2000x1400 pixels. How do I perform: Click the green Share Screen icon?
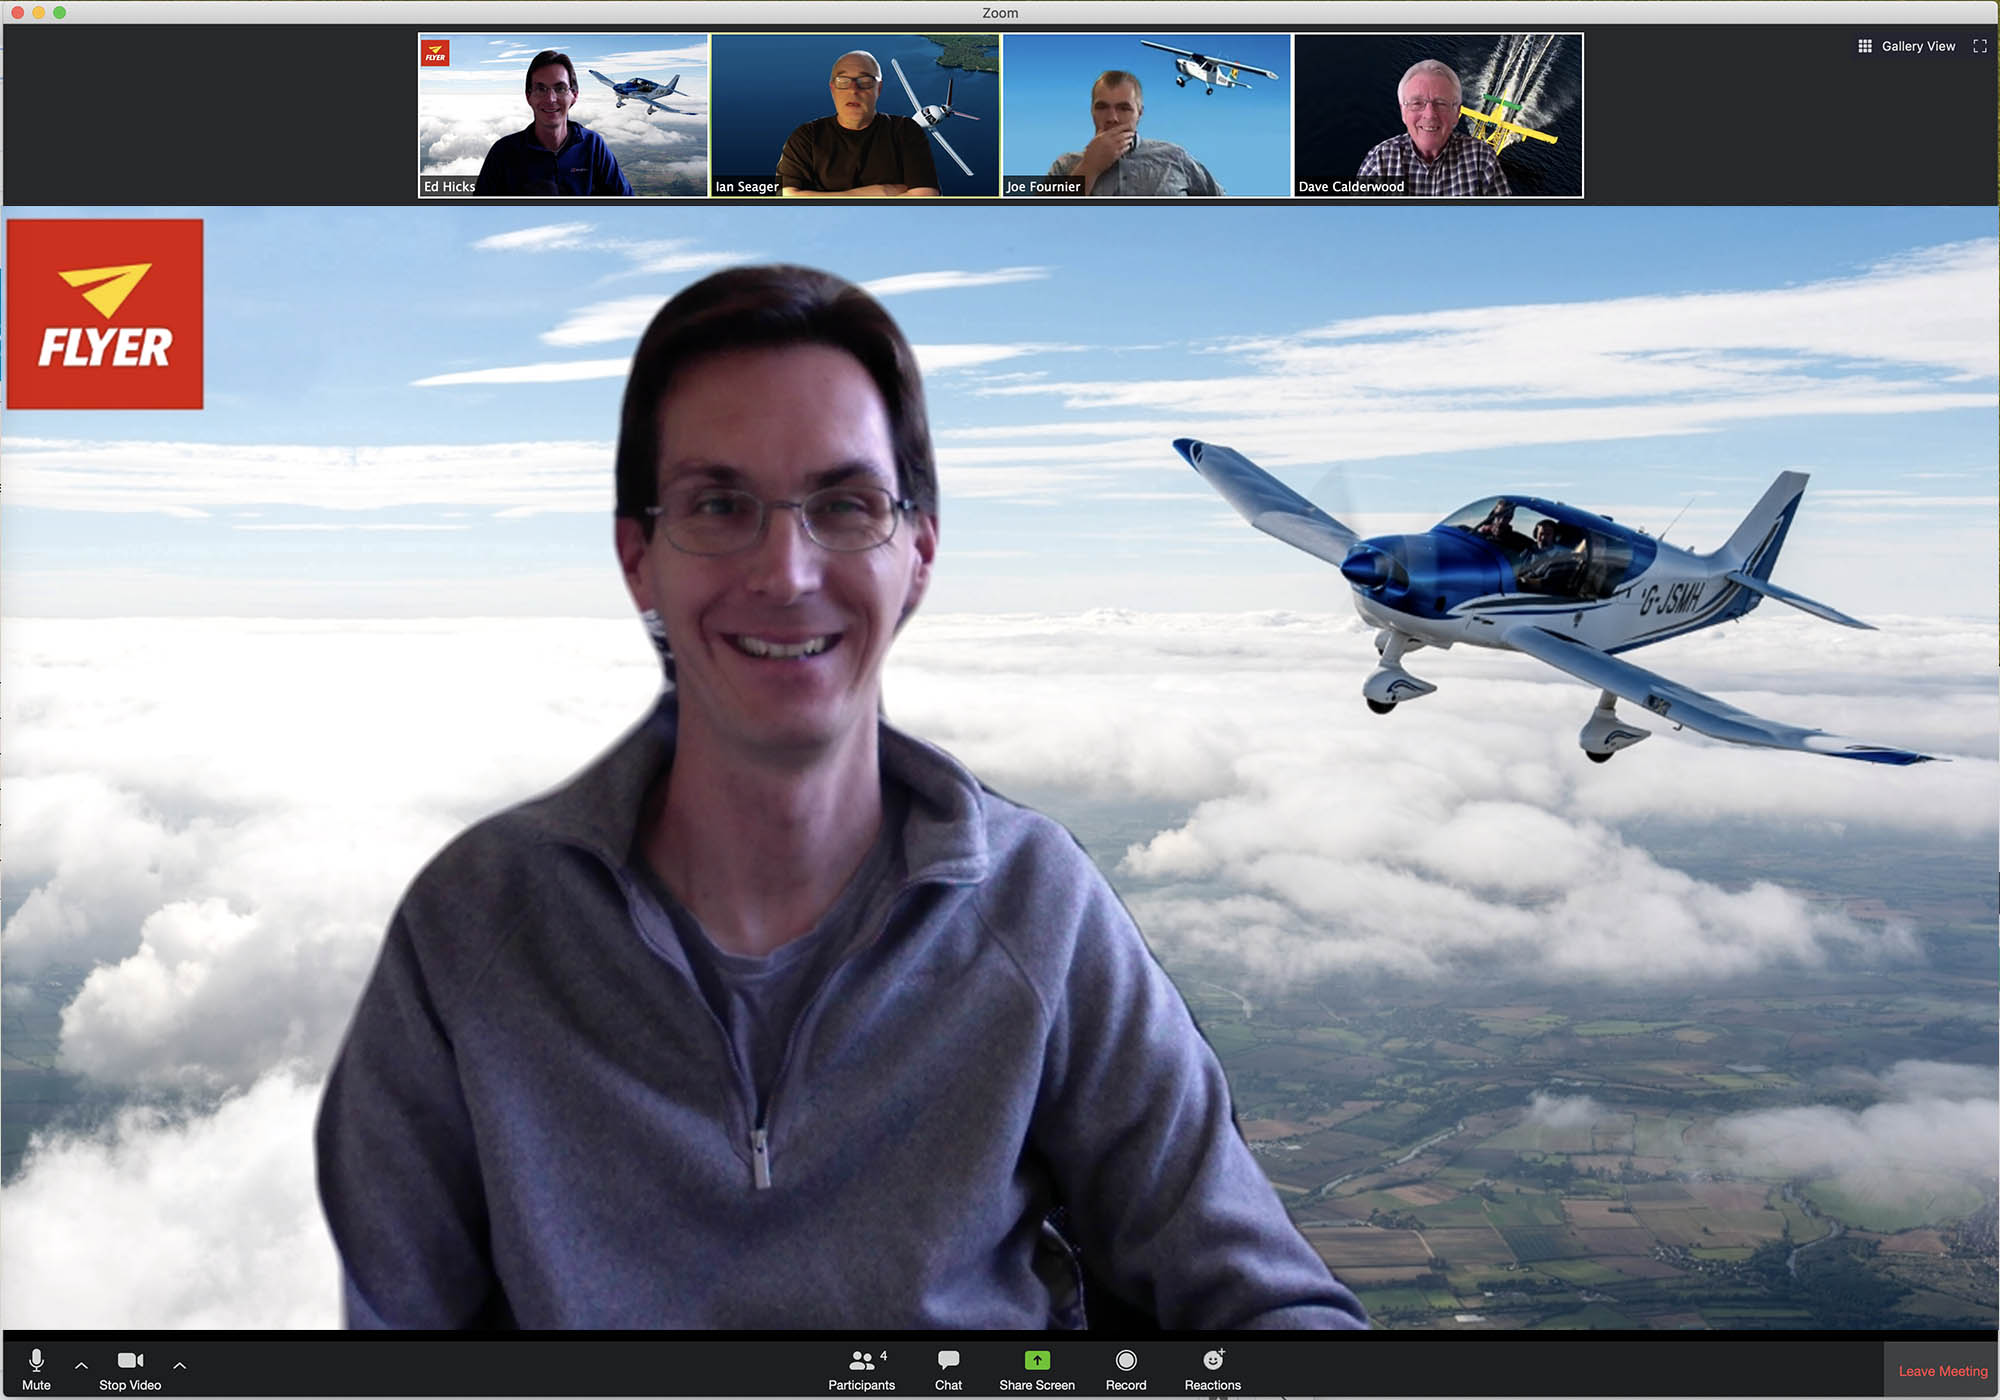tap(1037, 1360)
